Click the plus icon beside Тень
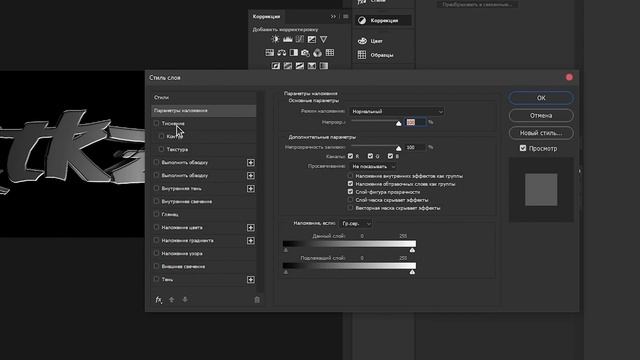This screenshot has width=640, height=360. pyautogui.click(x=251, y=280)
